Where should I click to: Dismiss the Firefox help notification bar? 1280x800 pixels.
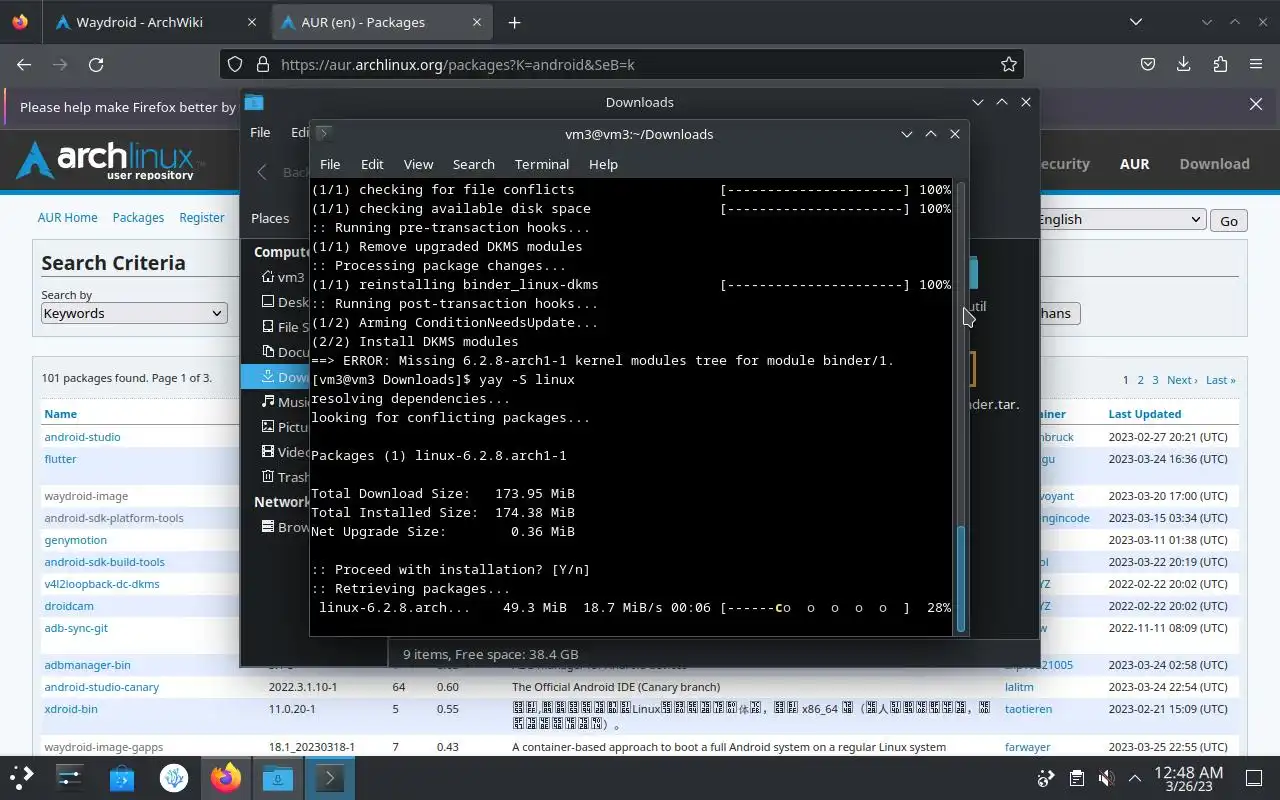coord(1256,104)
